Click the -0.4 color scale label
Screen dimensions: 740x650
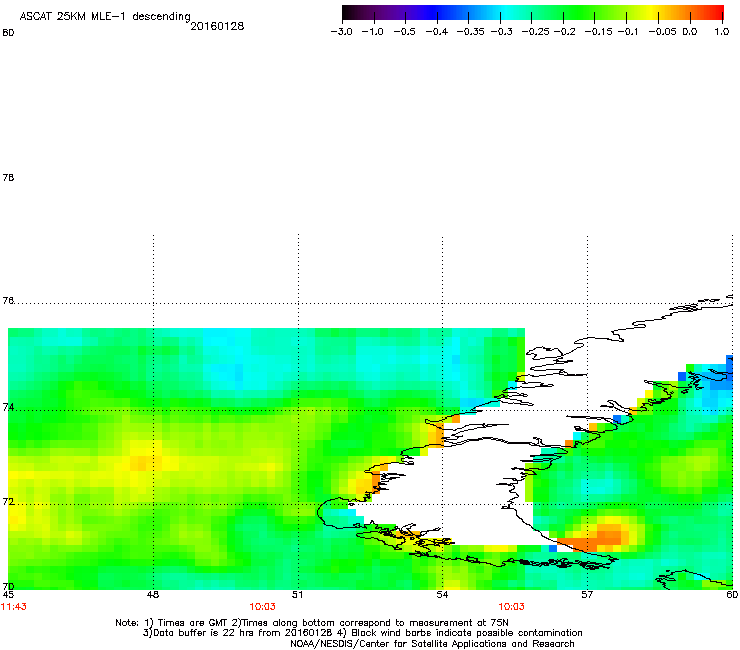[x=437, y=32]
